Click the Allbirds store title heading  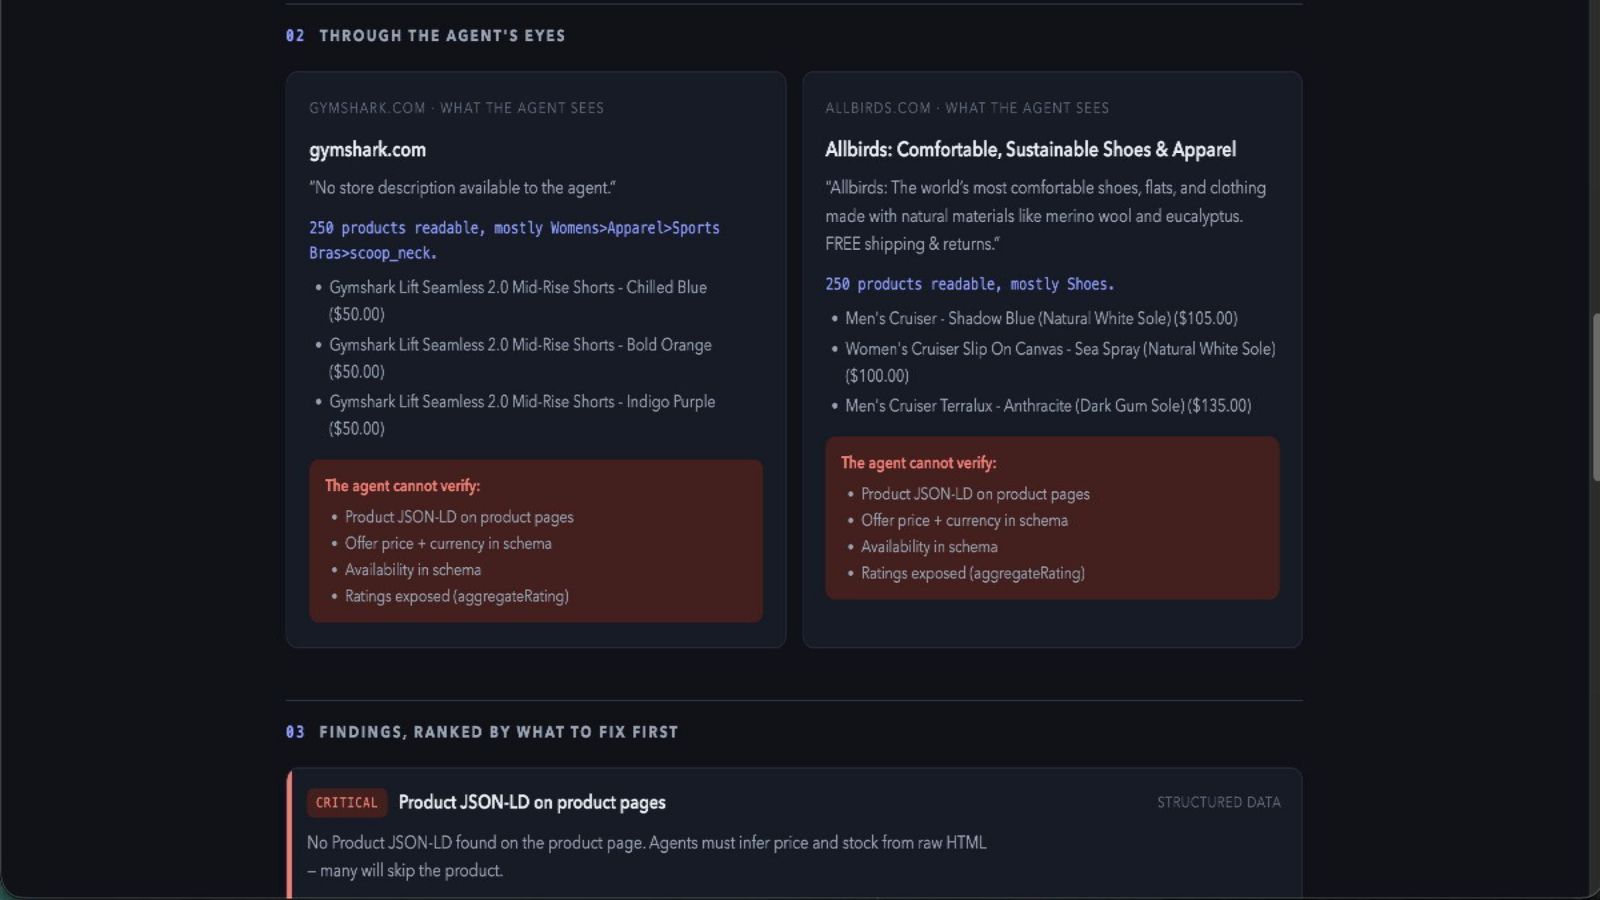tap(1030, 150)
